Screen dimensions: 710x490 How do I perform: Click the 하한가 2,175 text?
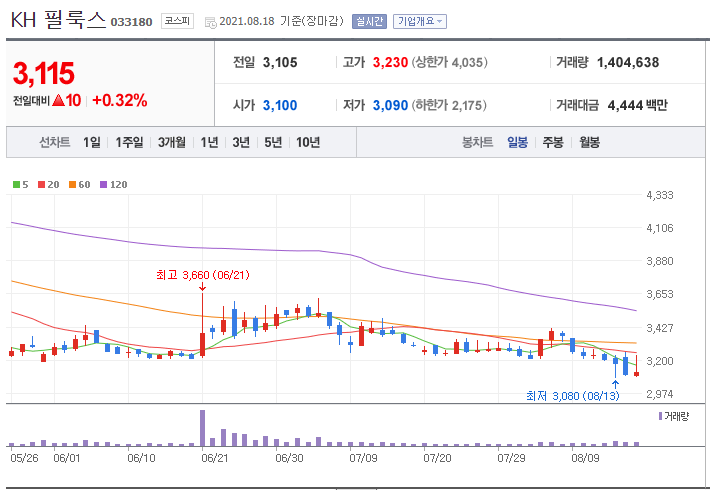point(449,106)
